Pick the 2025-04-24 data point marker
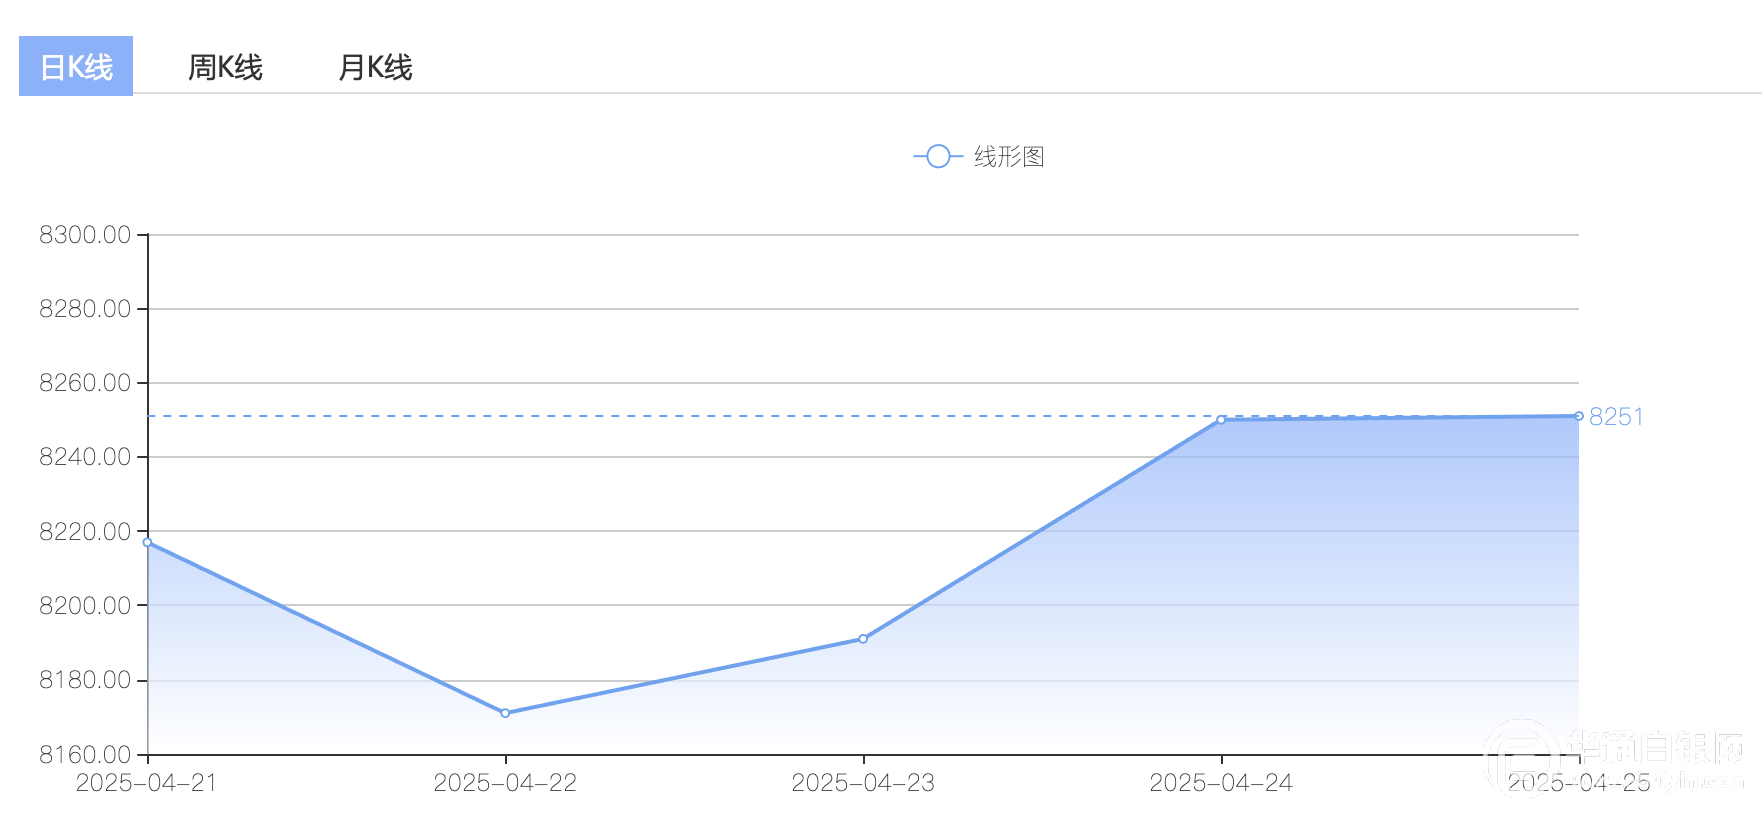 click(x=1221, y=420)
